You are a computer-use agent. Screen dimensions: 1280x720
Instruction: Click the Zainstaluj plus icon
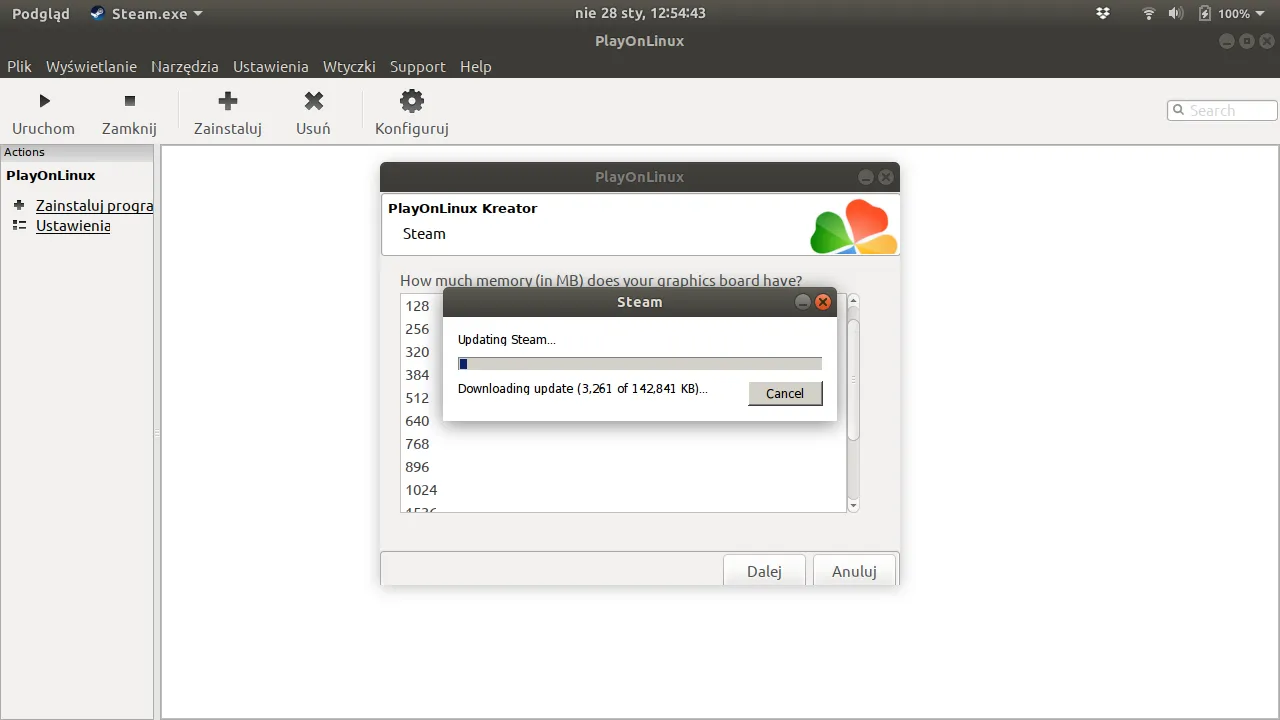click(x=228, y=100)
